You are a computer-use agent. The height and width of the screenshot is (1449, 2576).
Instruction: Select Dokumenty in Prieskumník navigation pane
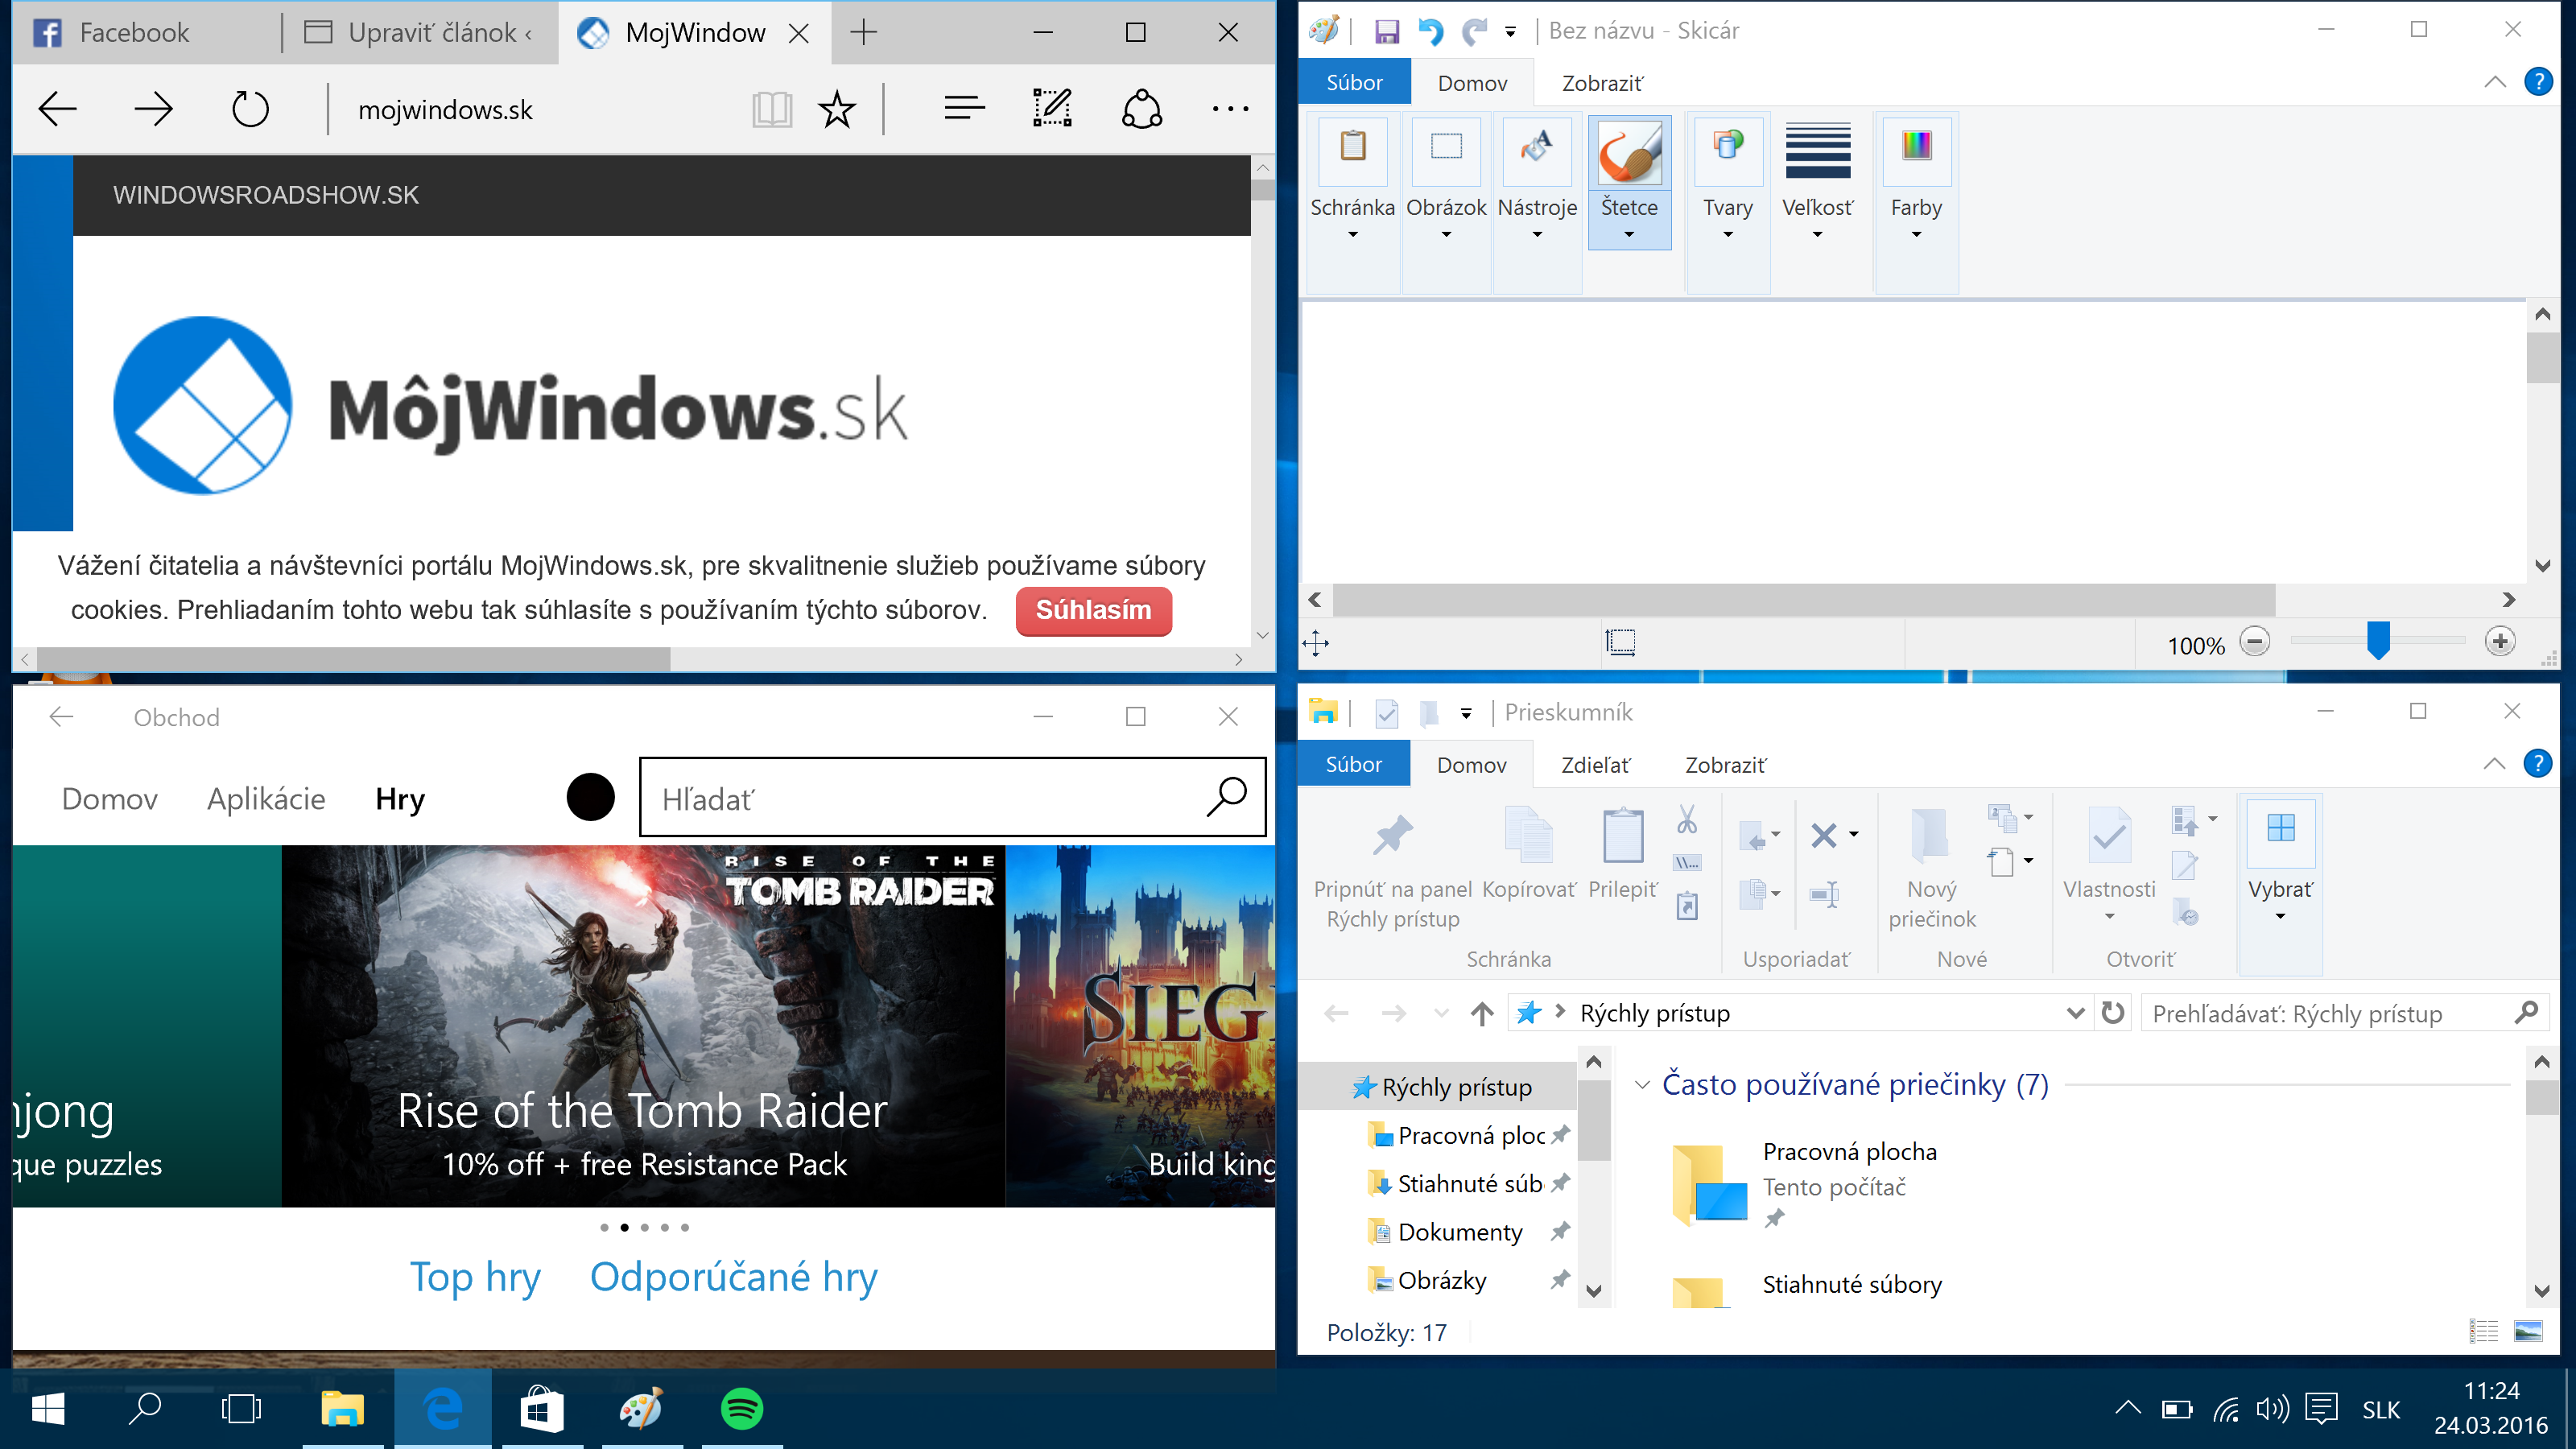click(1459, 1232)
